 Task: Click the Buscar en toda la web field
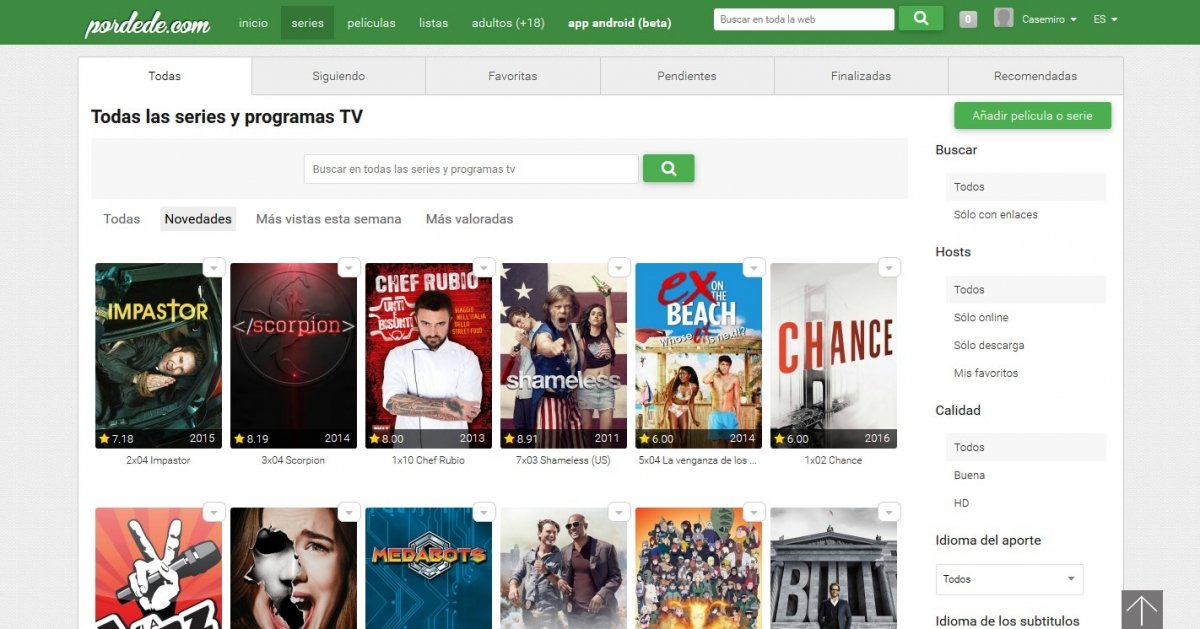point(804,19)
